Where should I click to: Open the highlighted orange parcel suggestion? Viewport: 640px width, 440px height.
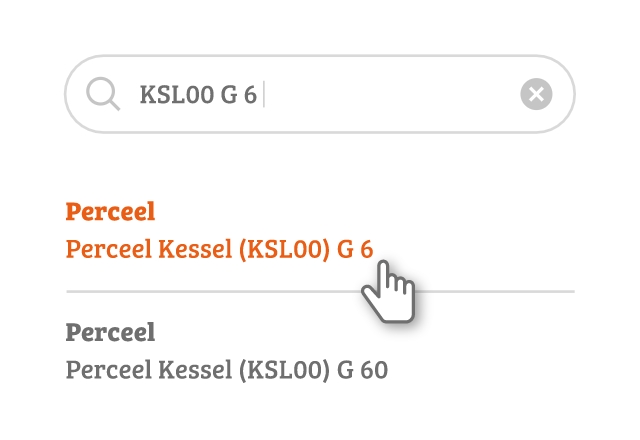[219, 249]
